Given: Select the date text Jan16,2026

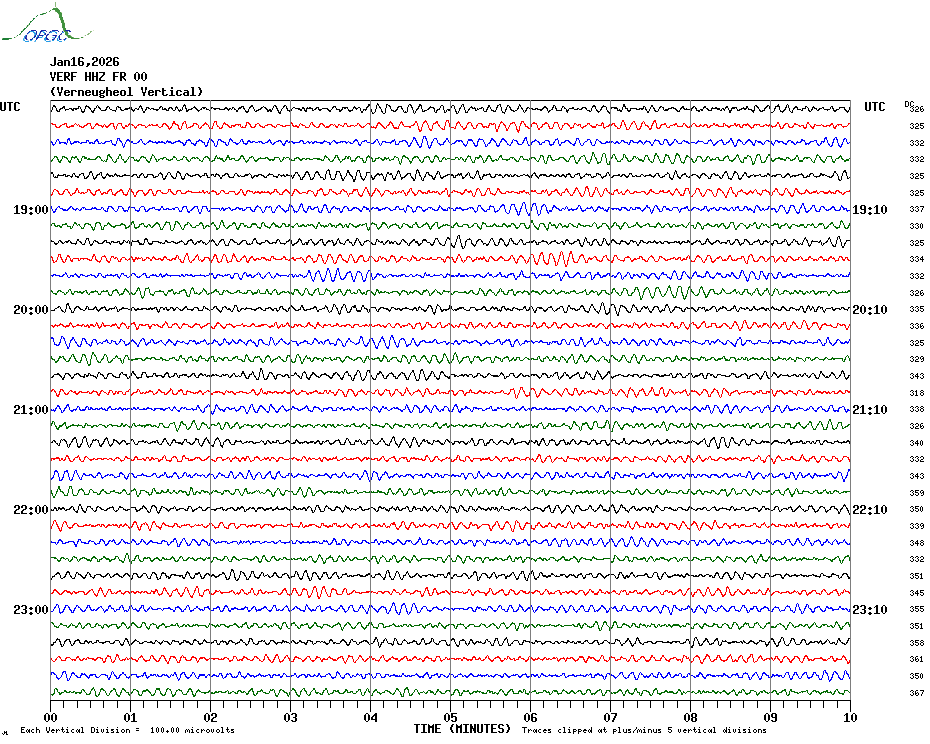Looking at the screenshot, I should click(x=84, y=62).
